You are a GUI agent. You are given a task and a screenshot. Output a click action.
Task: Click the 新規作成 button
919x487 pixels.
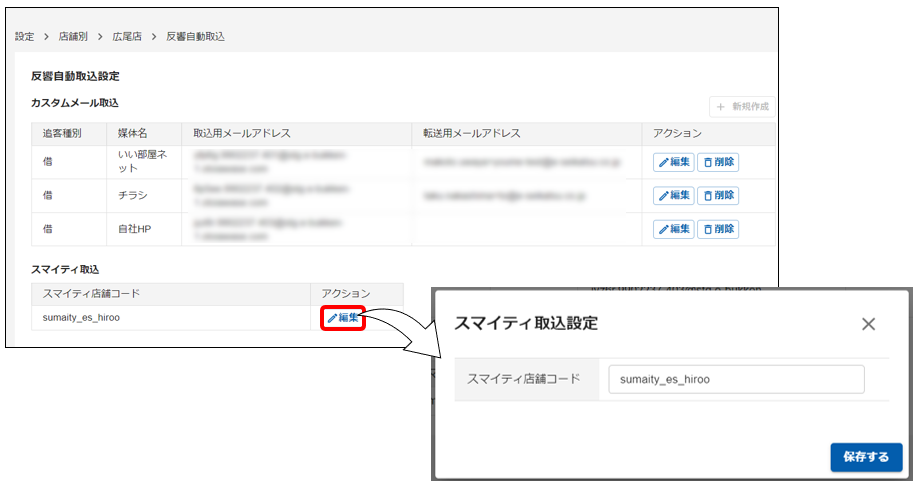click(x=742, y=107)
